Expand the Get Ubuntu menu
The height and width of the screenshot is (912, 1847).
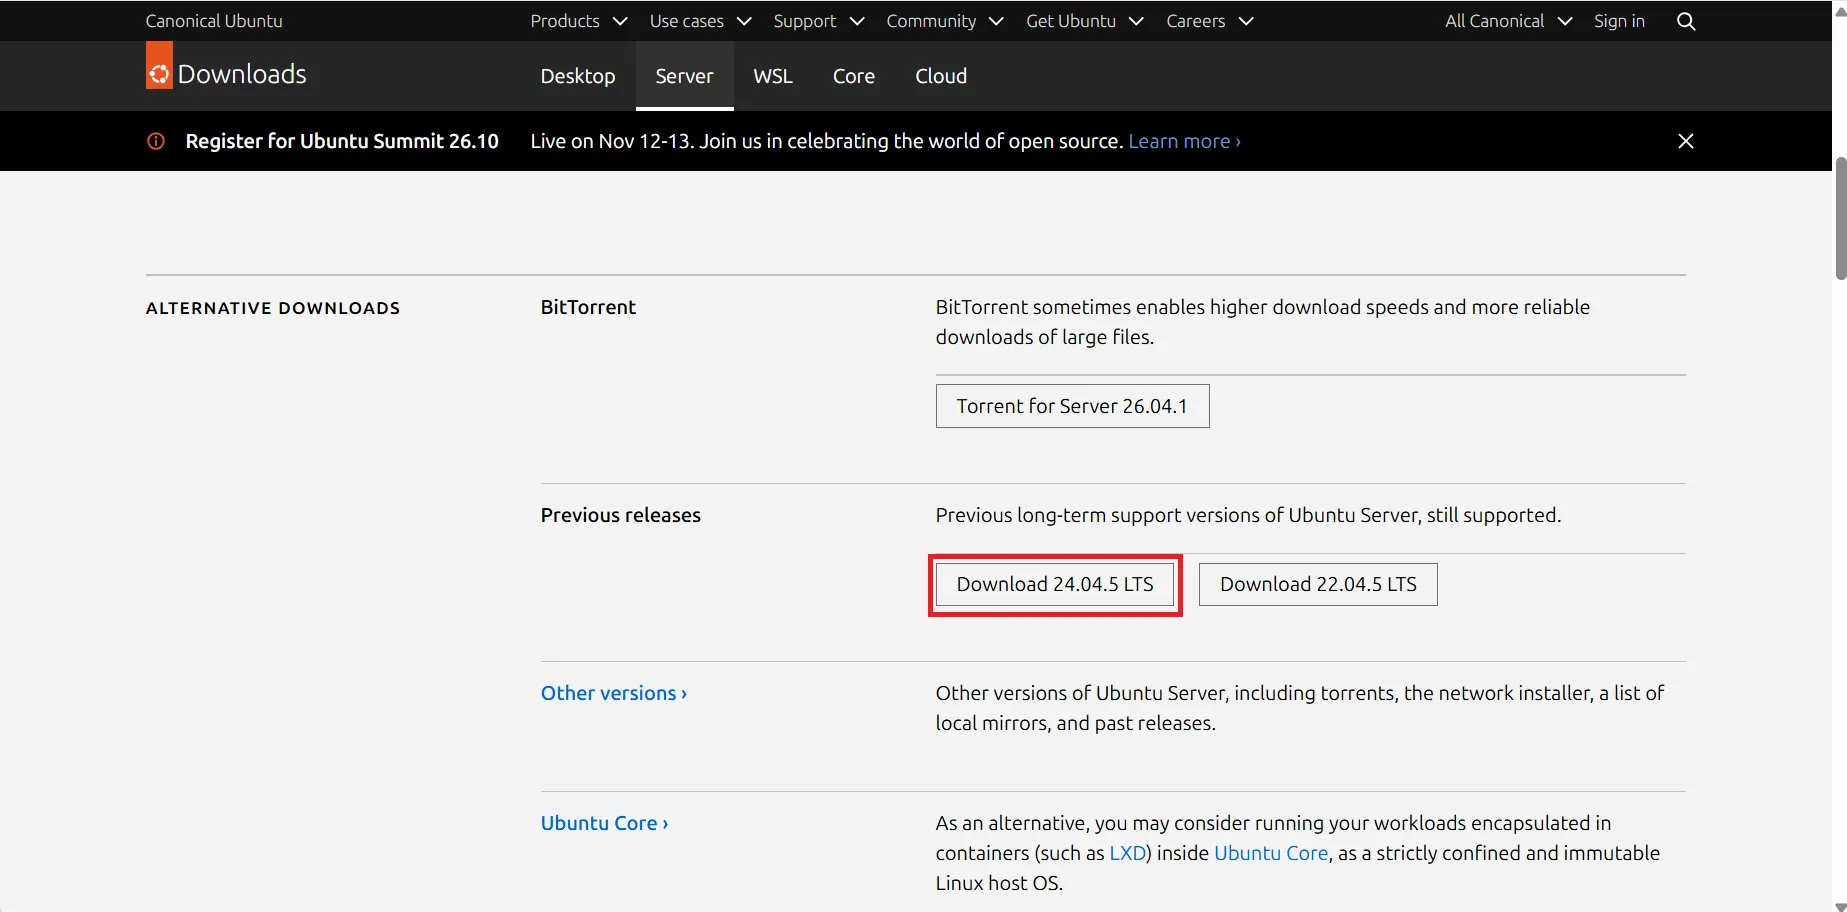click(1085, 21)
